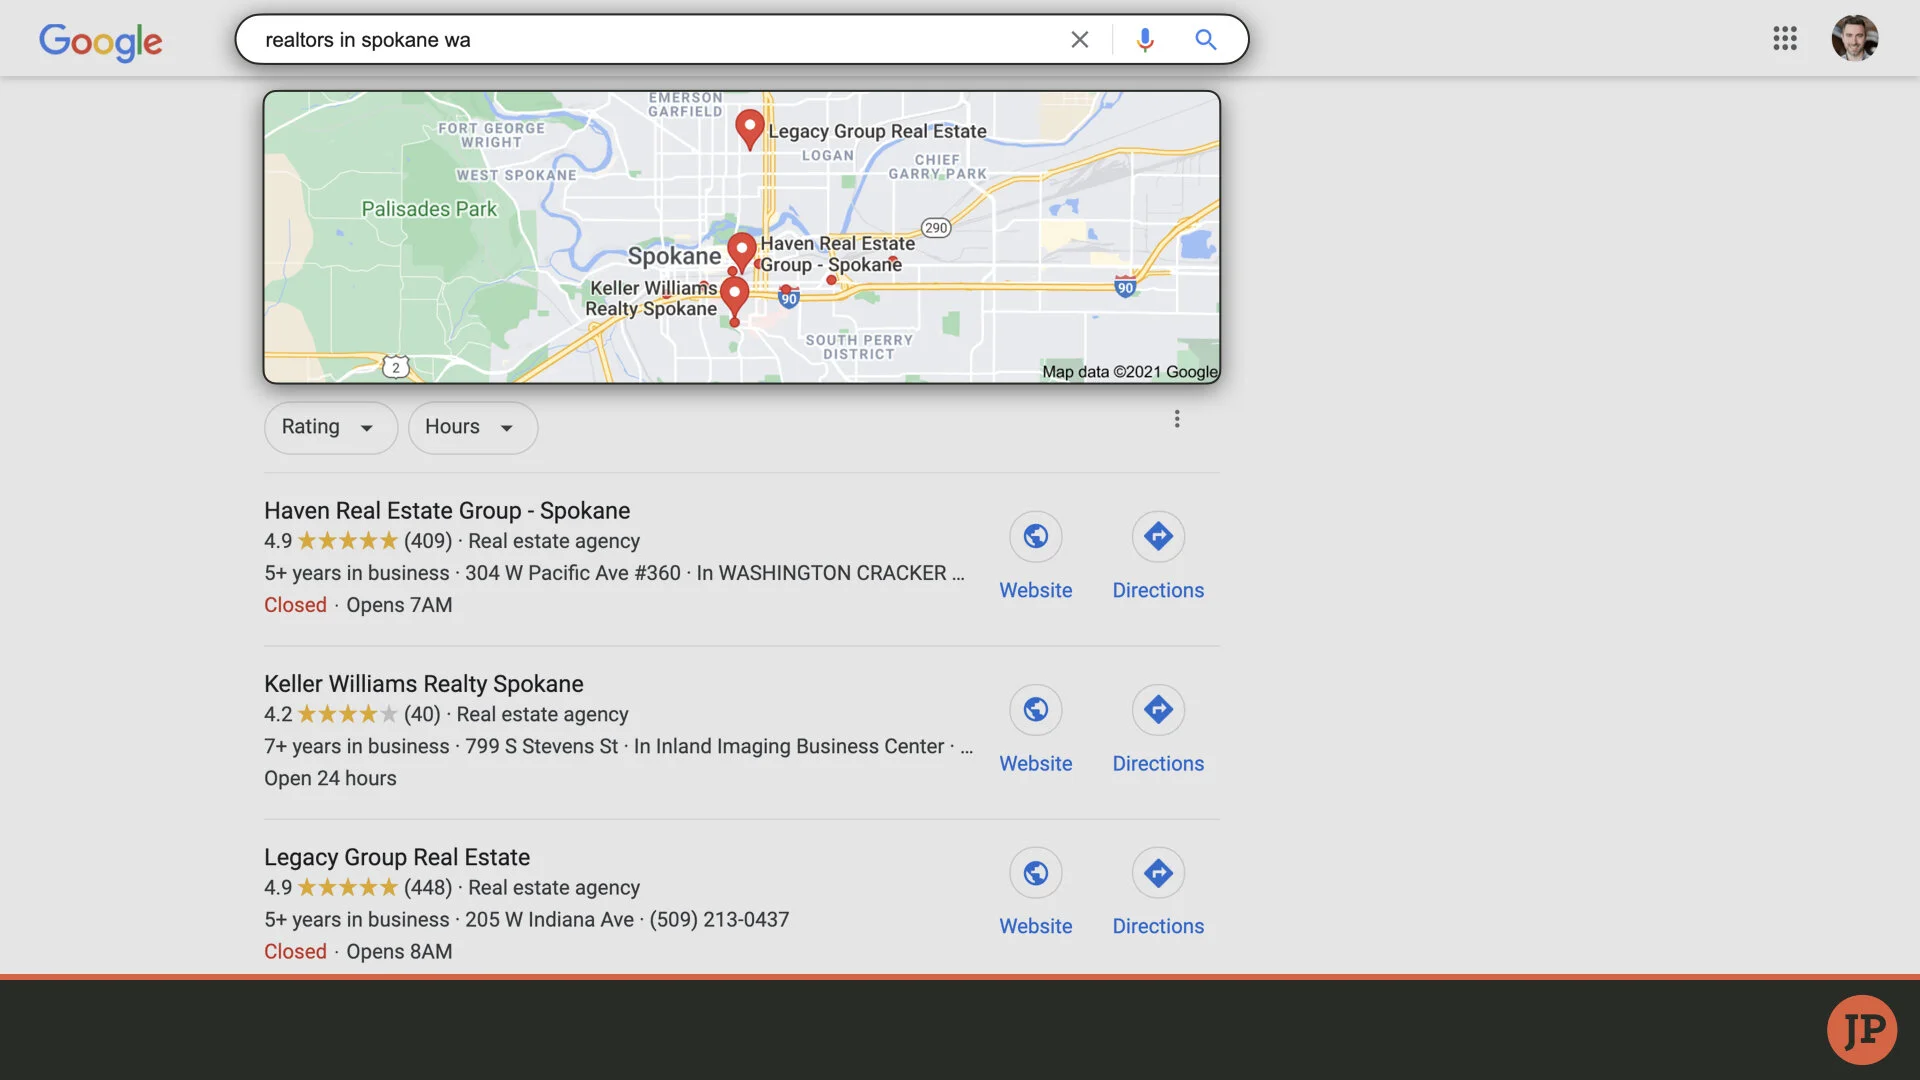The image size is (1920, 1080).
Task: Click Website link for Haven Real Estate
Action: [1036, 590]
